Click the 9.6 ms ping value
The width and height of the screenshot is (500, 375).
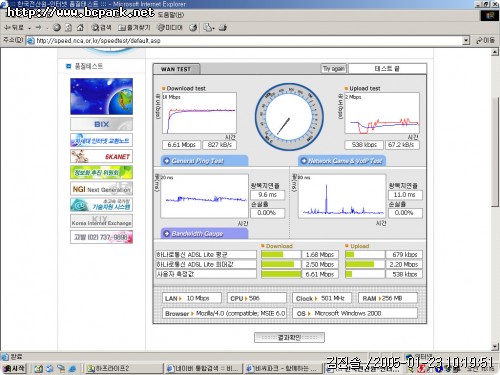tap(267, 195)
